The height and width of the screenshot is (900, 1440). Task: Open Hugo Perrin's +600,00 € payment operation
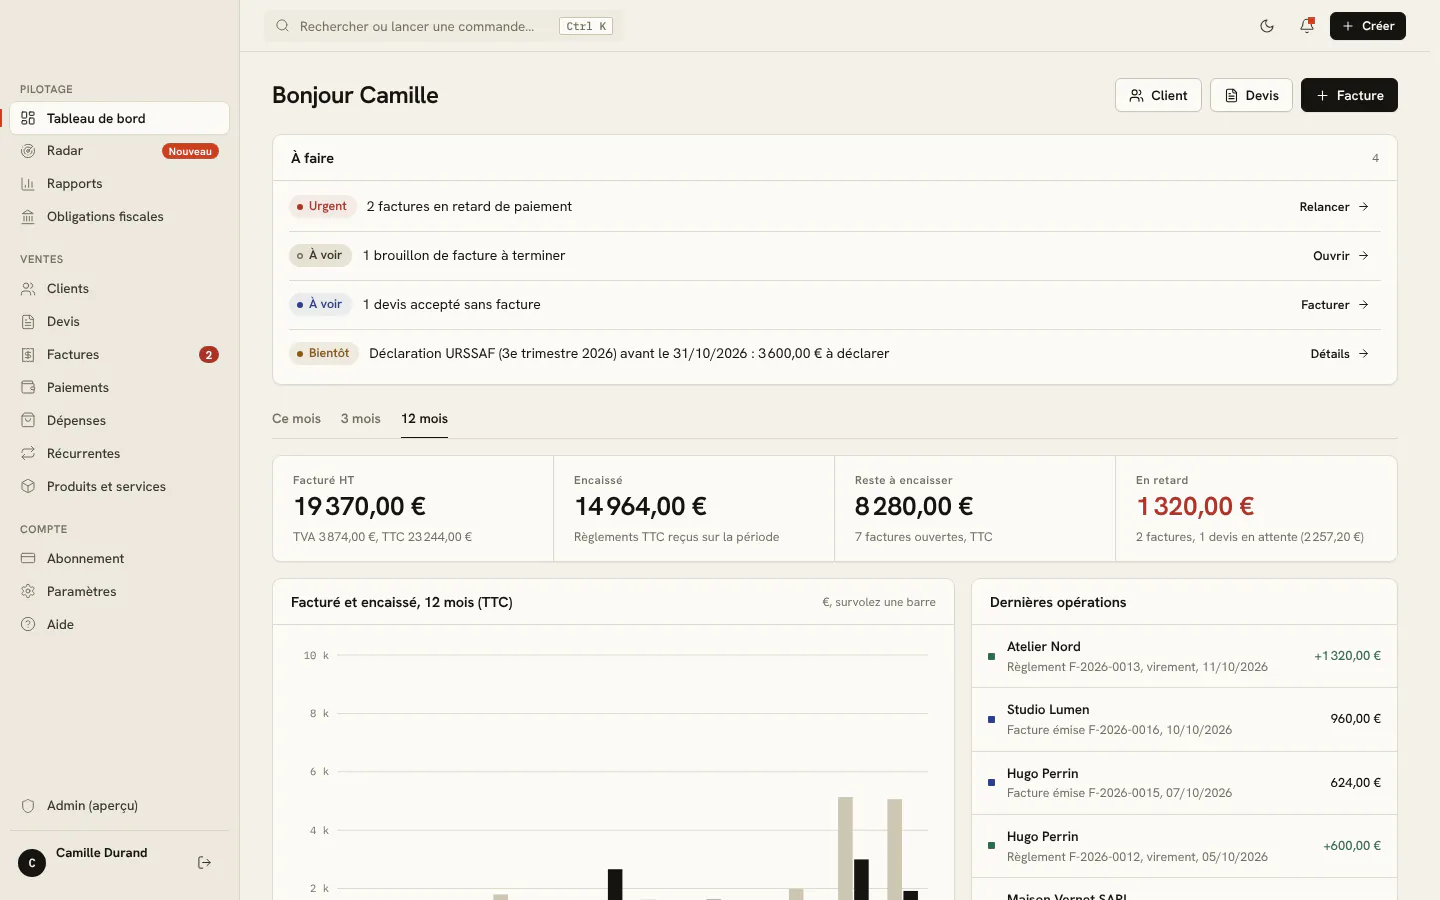[x=1184, y=846]
